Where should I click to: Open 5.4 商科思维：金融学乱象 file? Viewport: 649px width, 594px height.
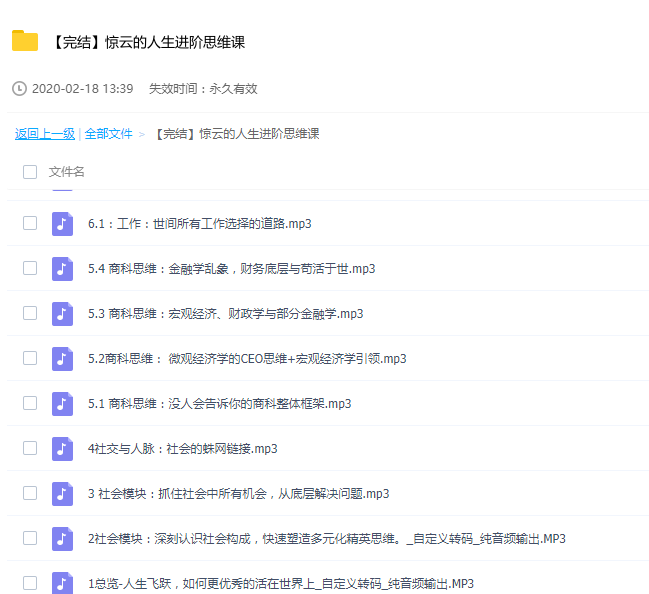231,269
